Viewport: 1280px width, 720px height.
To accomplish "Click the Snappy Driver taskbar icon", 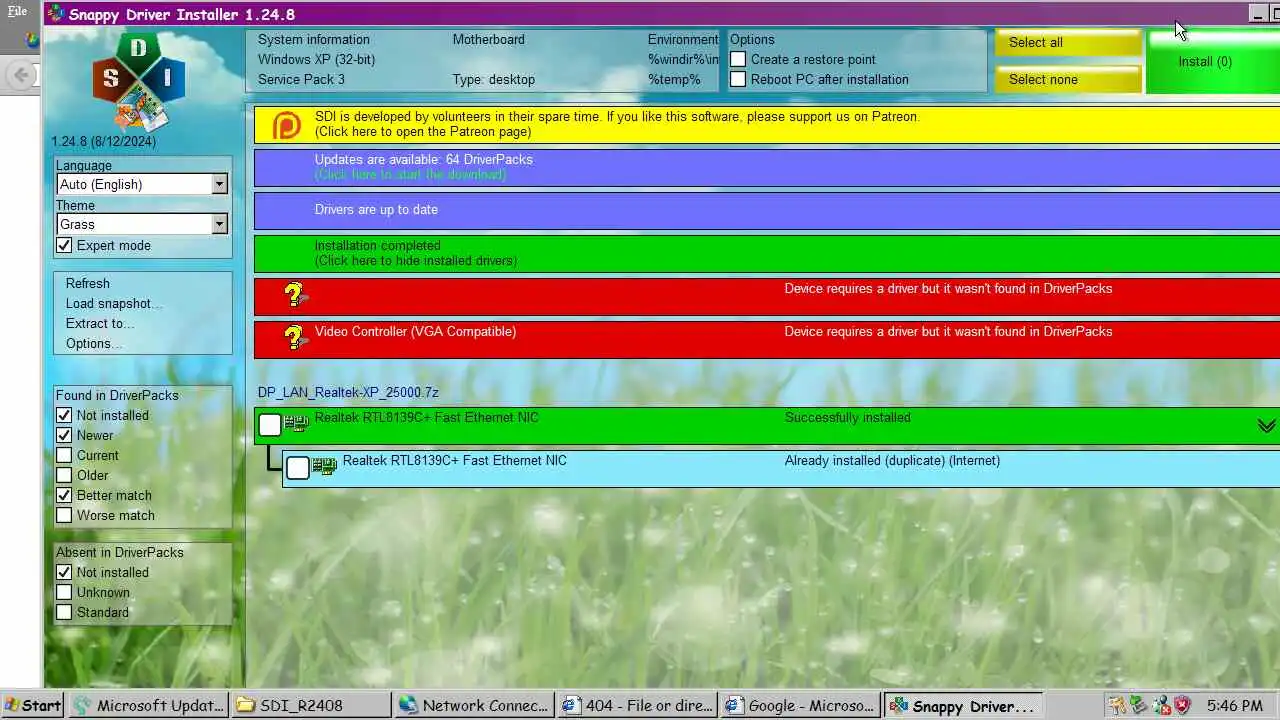I will point(898,705).
